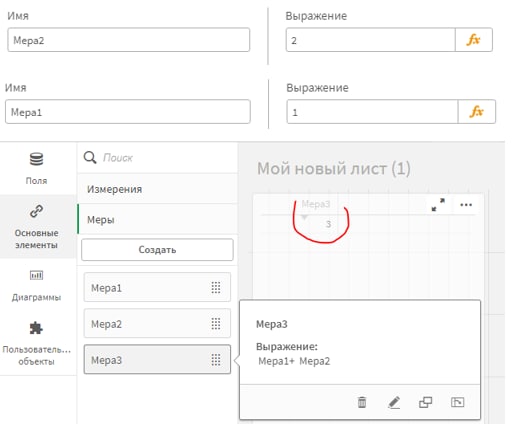Click the sort arrow under Мера3 column
Image resolution: width=513 pixels, height=430 pixels.
click(x=304, y=218)
